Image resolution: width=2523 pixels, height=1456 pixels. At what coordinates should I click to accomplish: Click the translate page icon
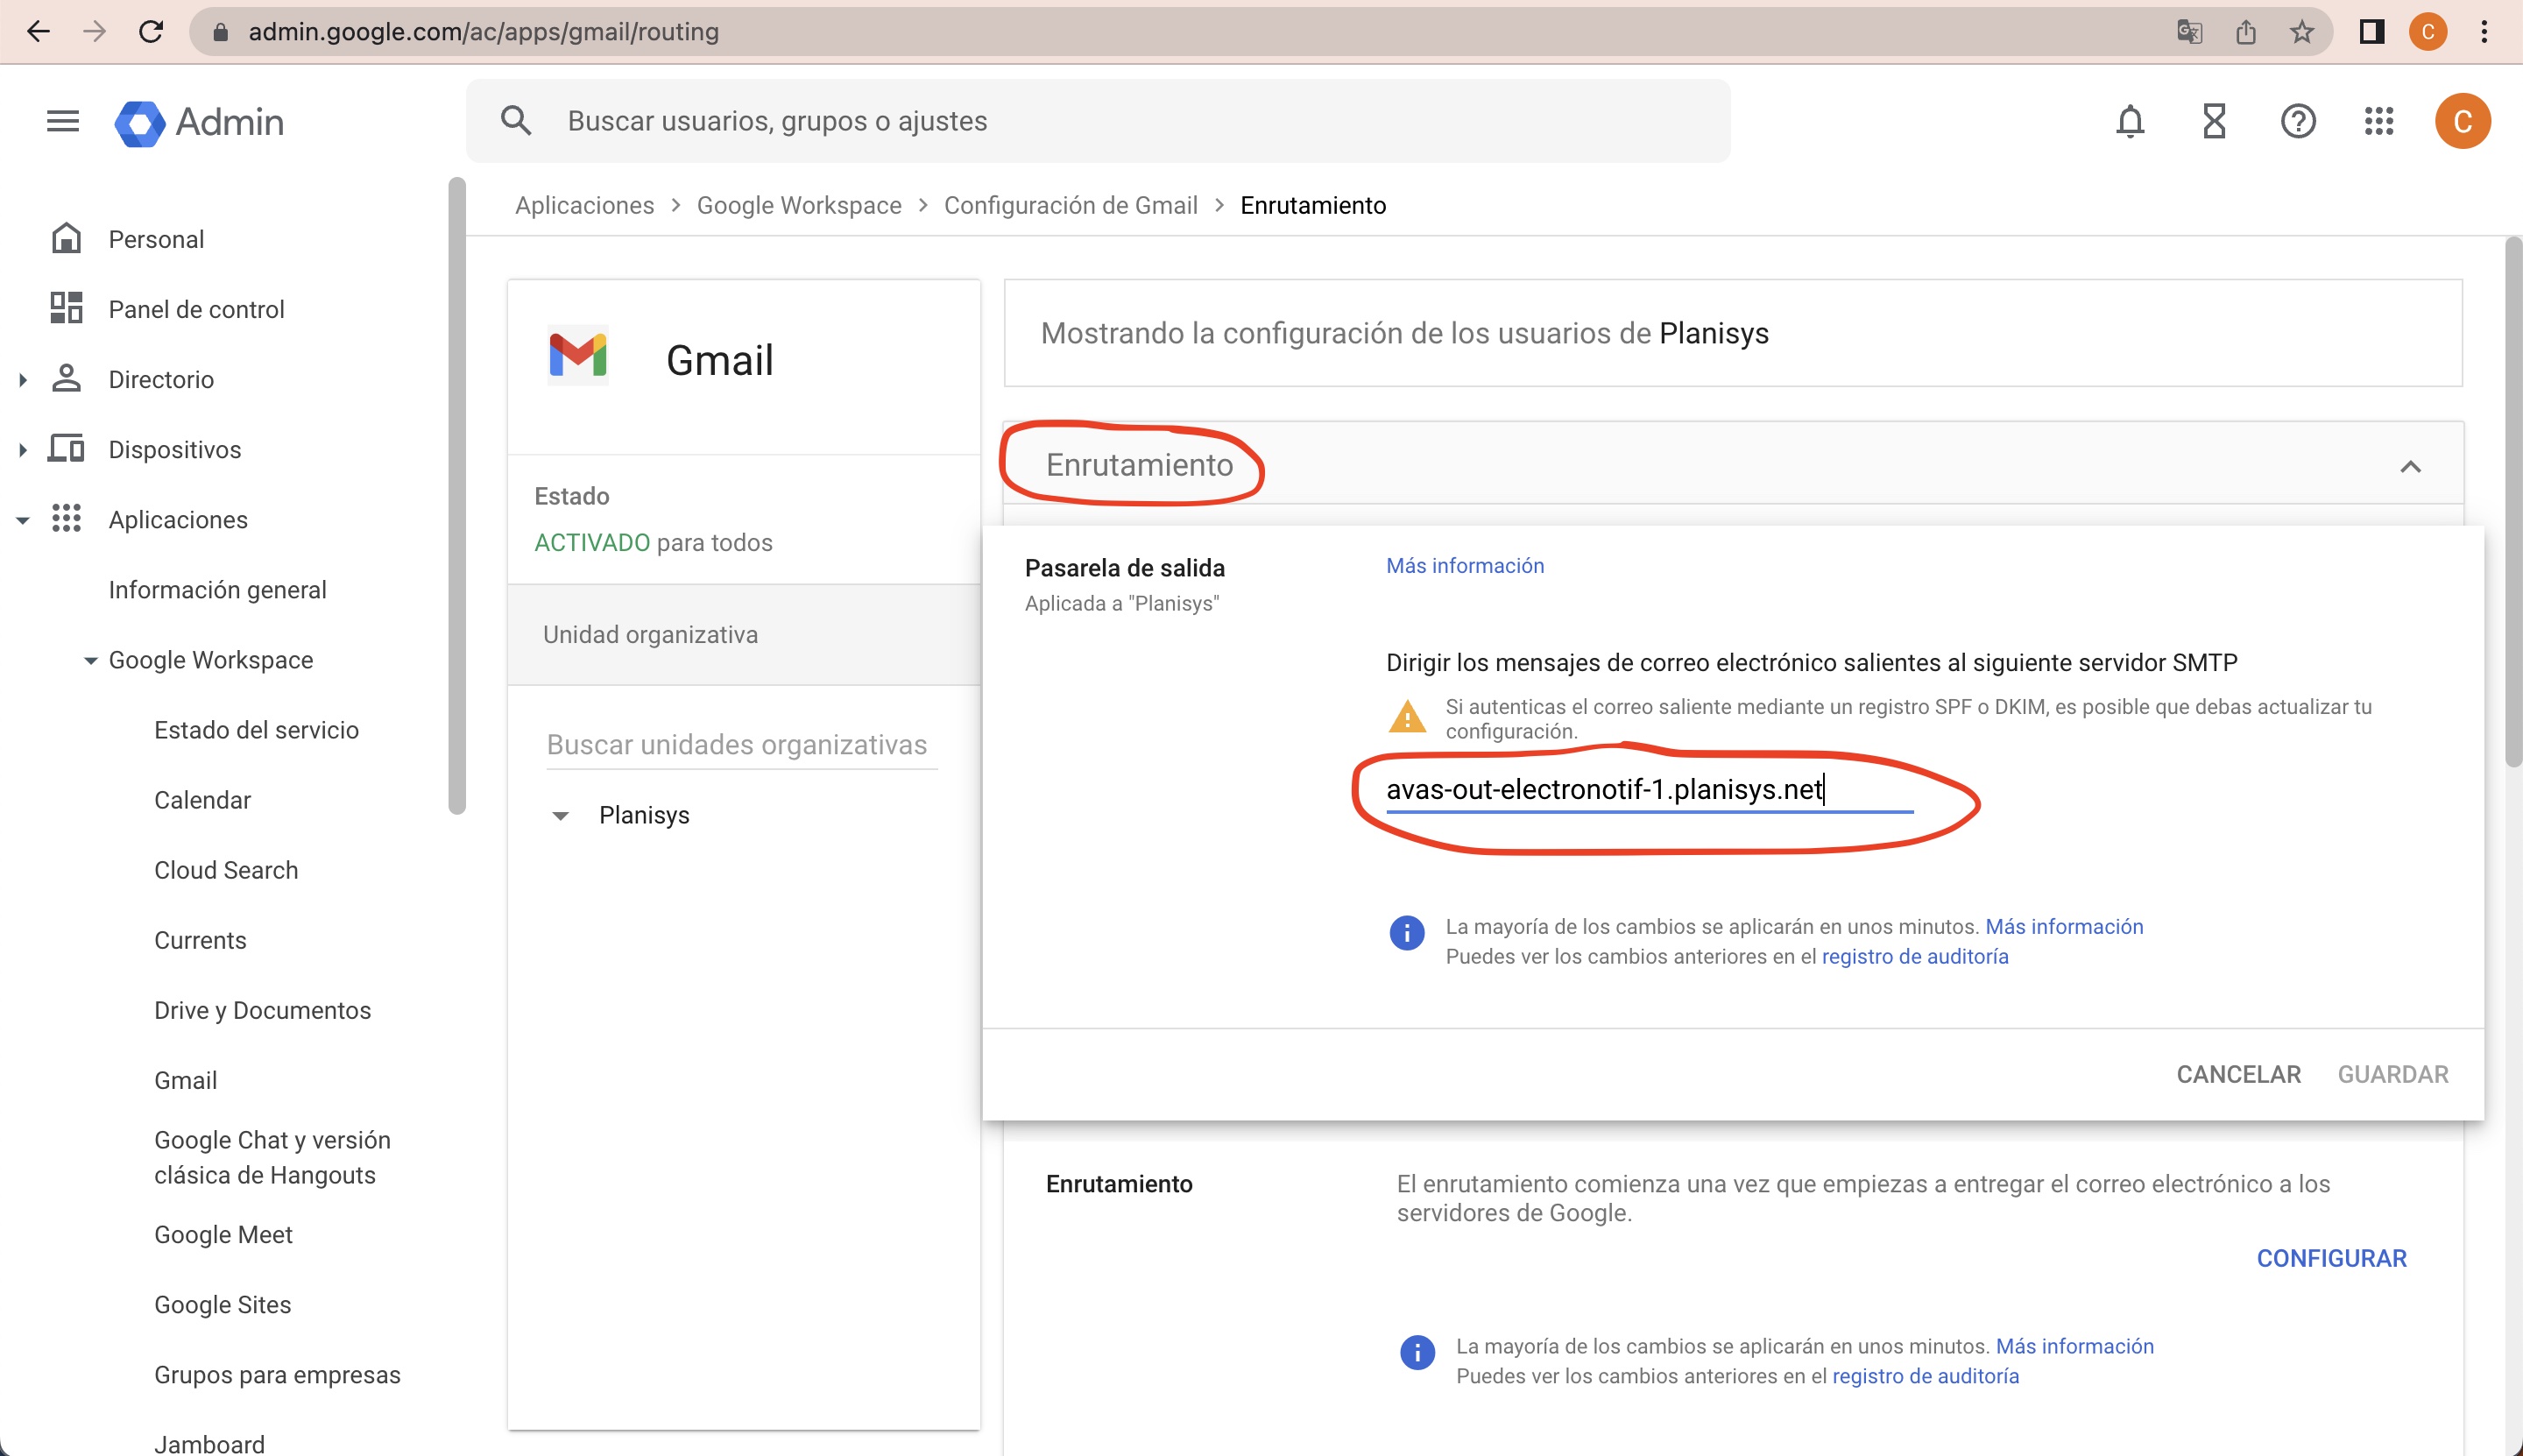tap(2189, 32)
